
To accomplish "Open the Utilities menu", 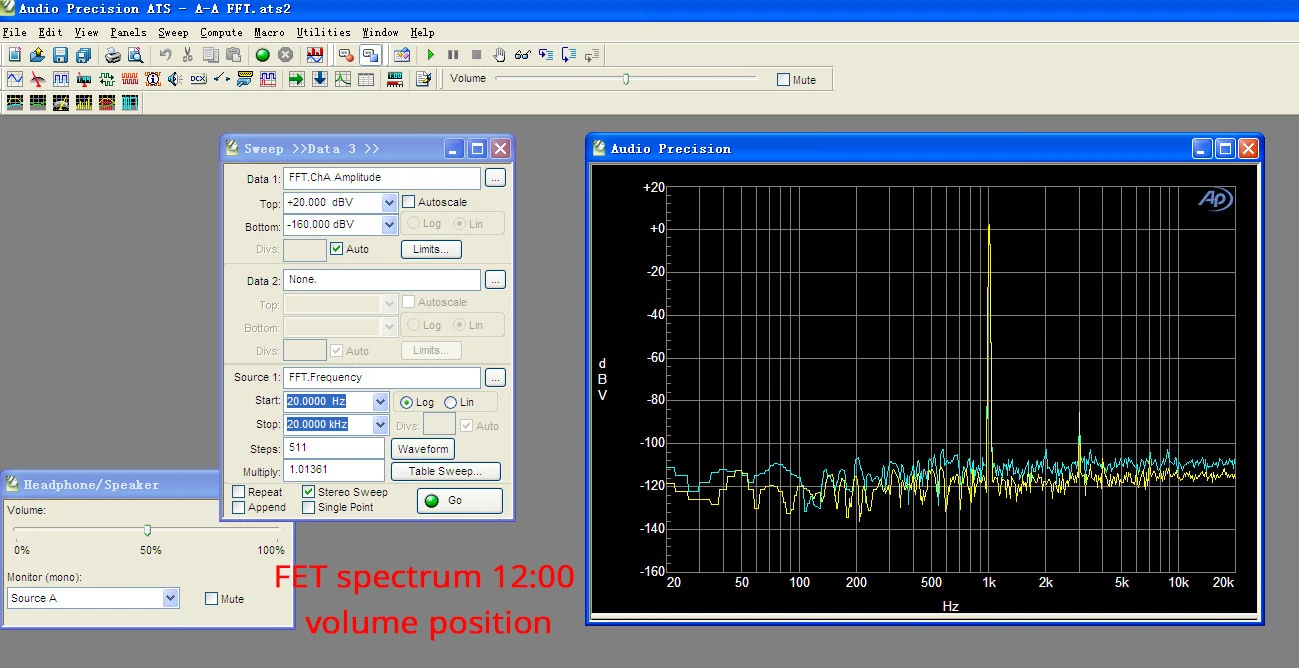I will point(324,32).
